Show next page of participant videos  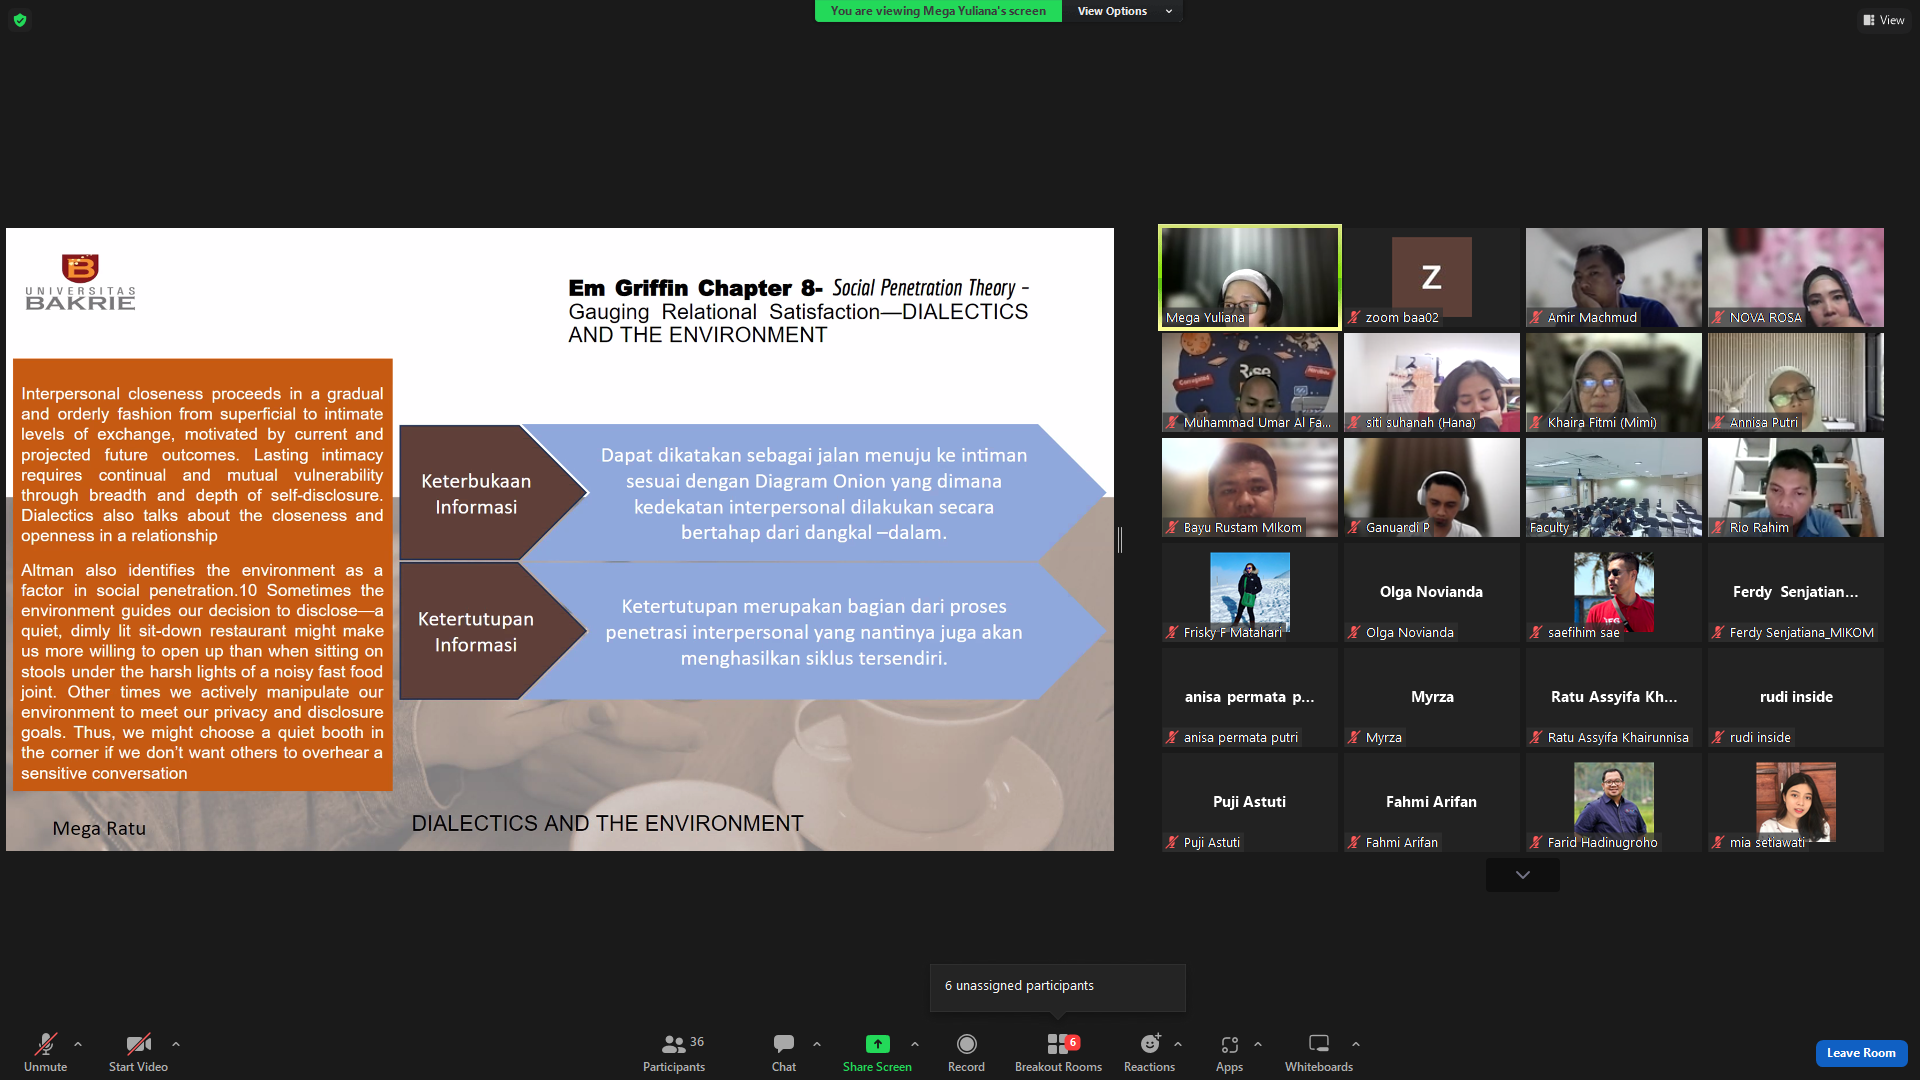1523,875
